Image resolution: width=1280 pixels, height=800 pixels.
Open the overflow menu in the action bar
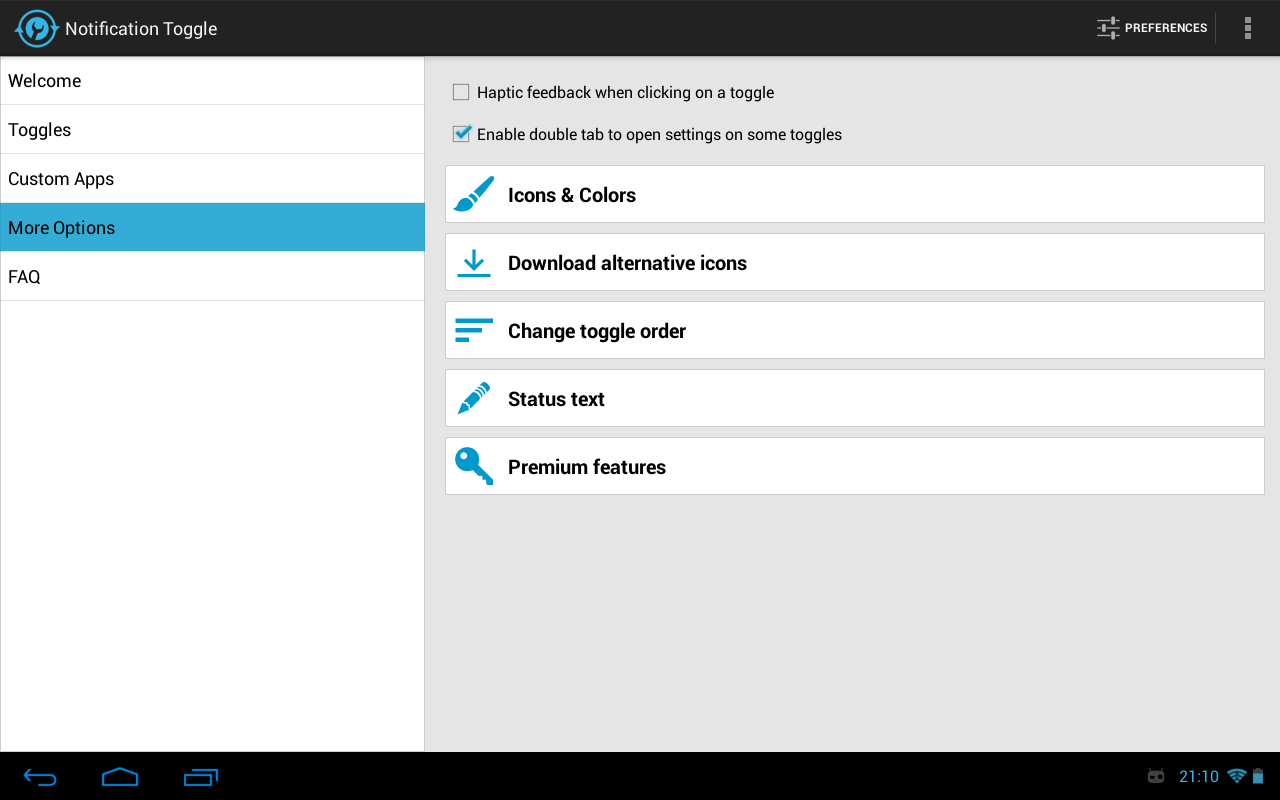1248,27
